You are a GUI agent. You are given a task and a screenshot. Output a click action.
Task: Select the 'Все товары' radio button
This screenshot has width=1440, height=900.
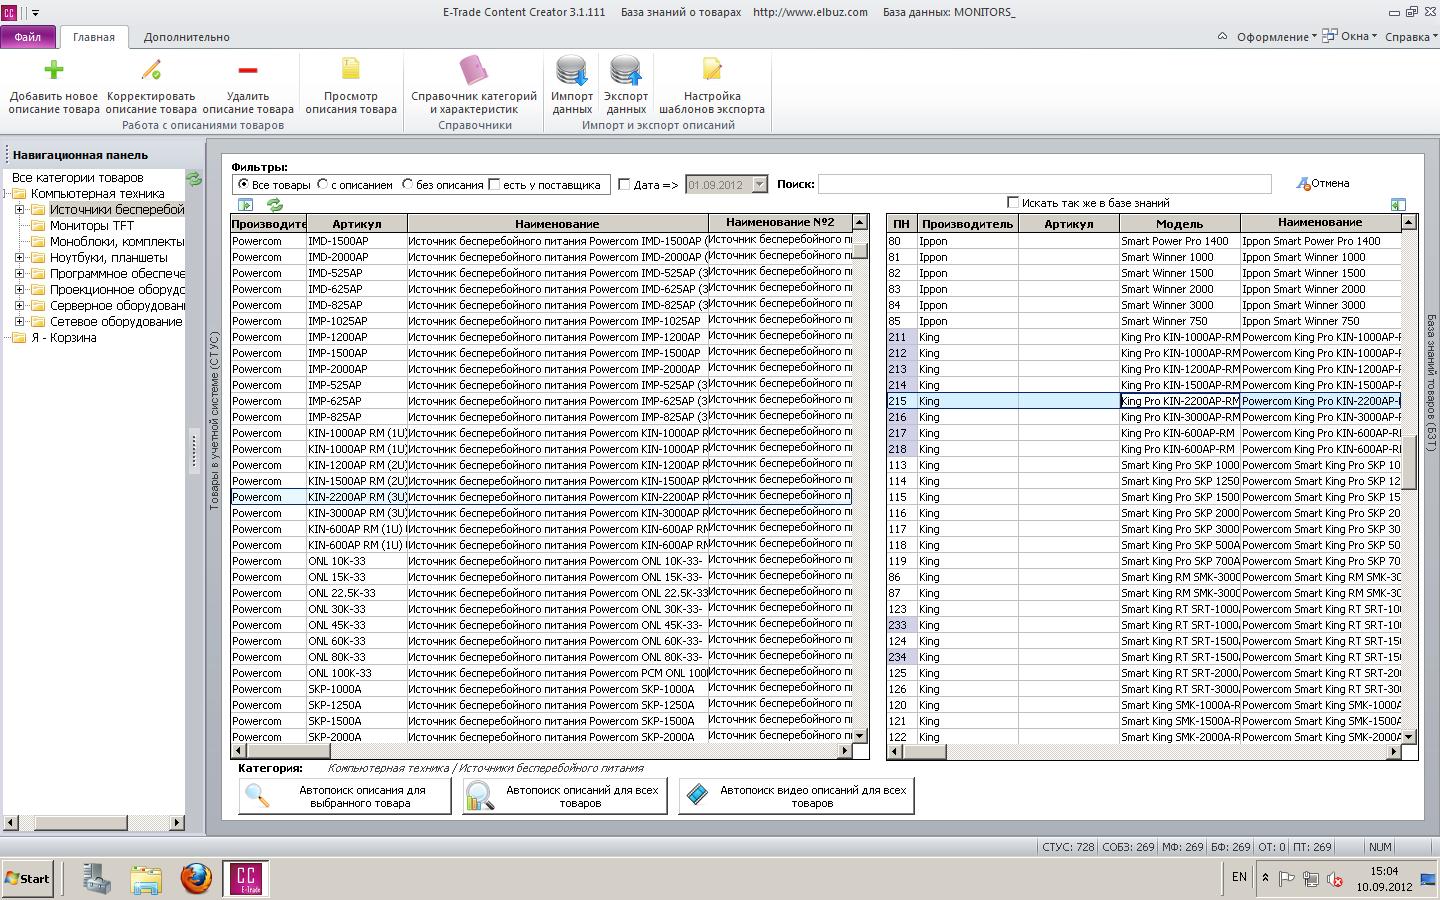point(244,184)
